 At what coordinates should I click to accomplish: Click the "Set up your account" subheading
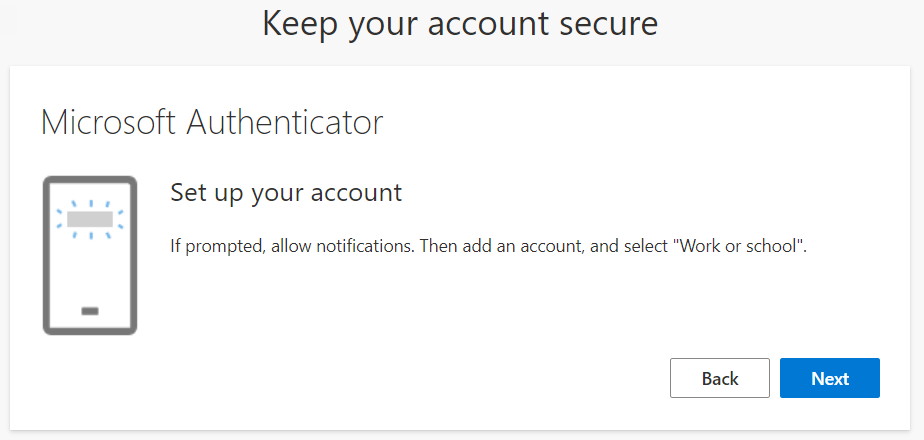286,193
